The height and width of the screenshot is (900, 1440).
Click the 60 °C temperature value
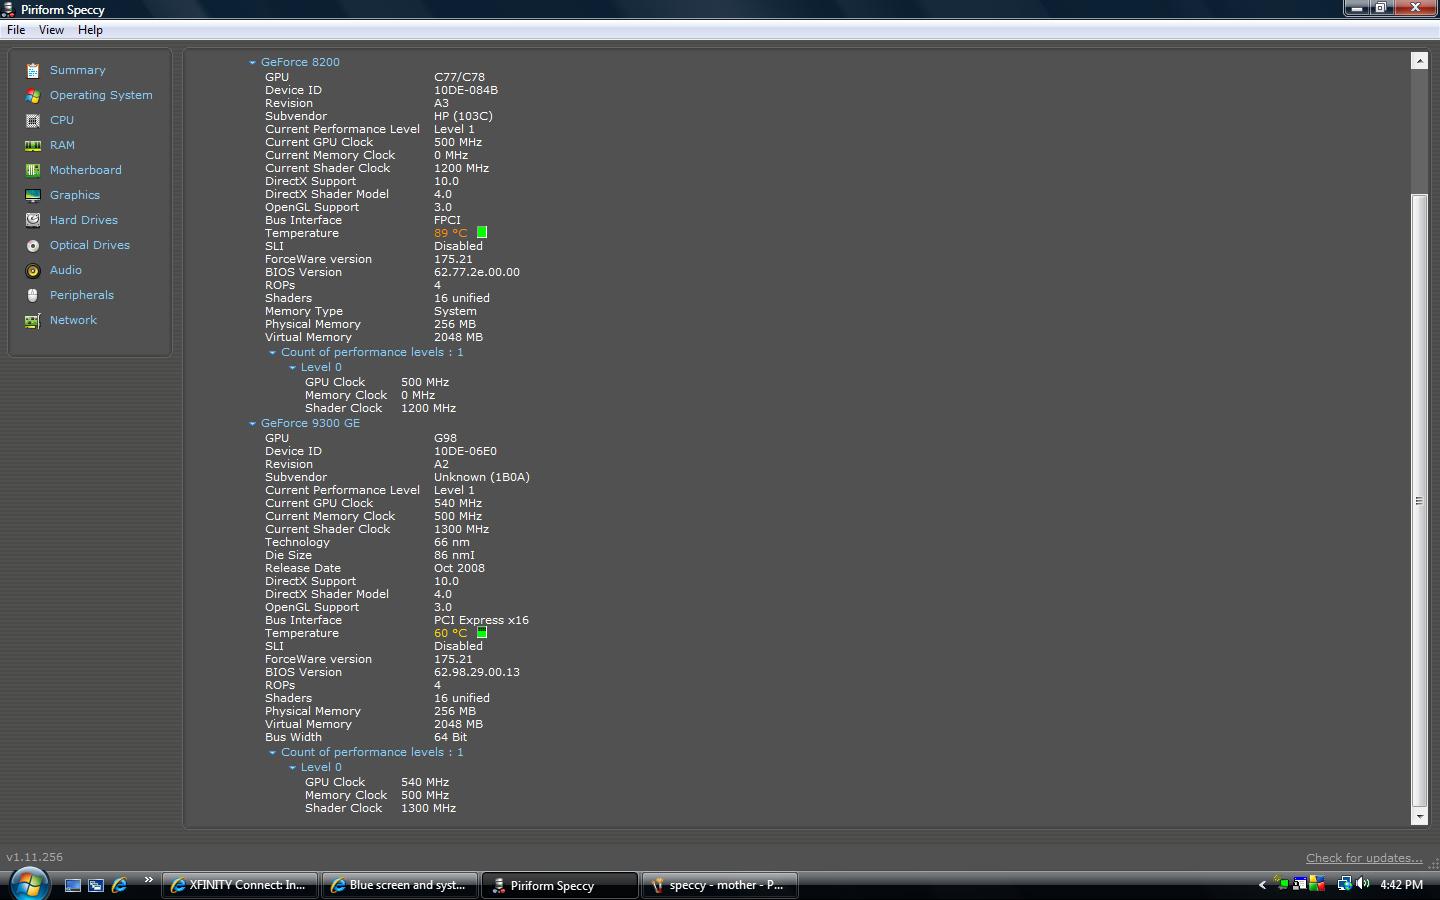[x=450, y=633]
